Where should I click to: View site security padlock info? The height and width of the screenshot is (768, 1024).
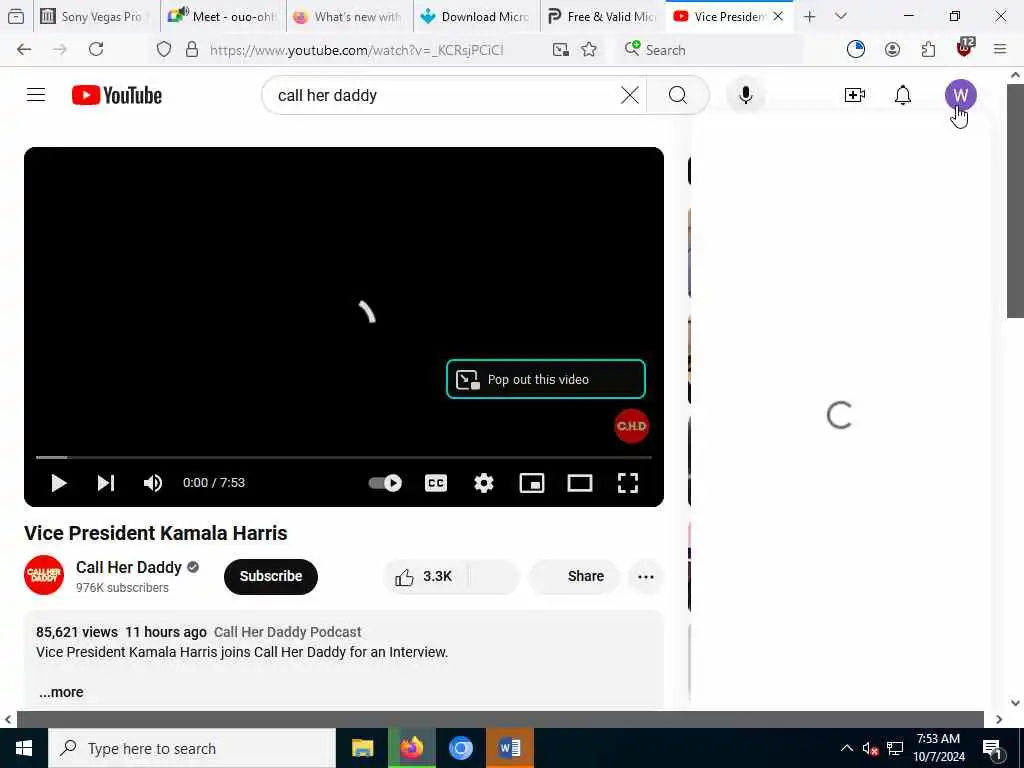coord(191,49)
